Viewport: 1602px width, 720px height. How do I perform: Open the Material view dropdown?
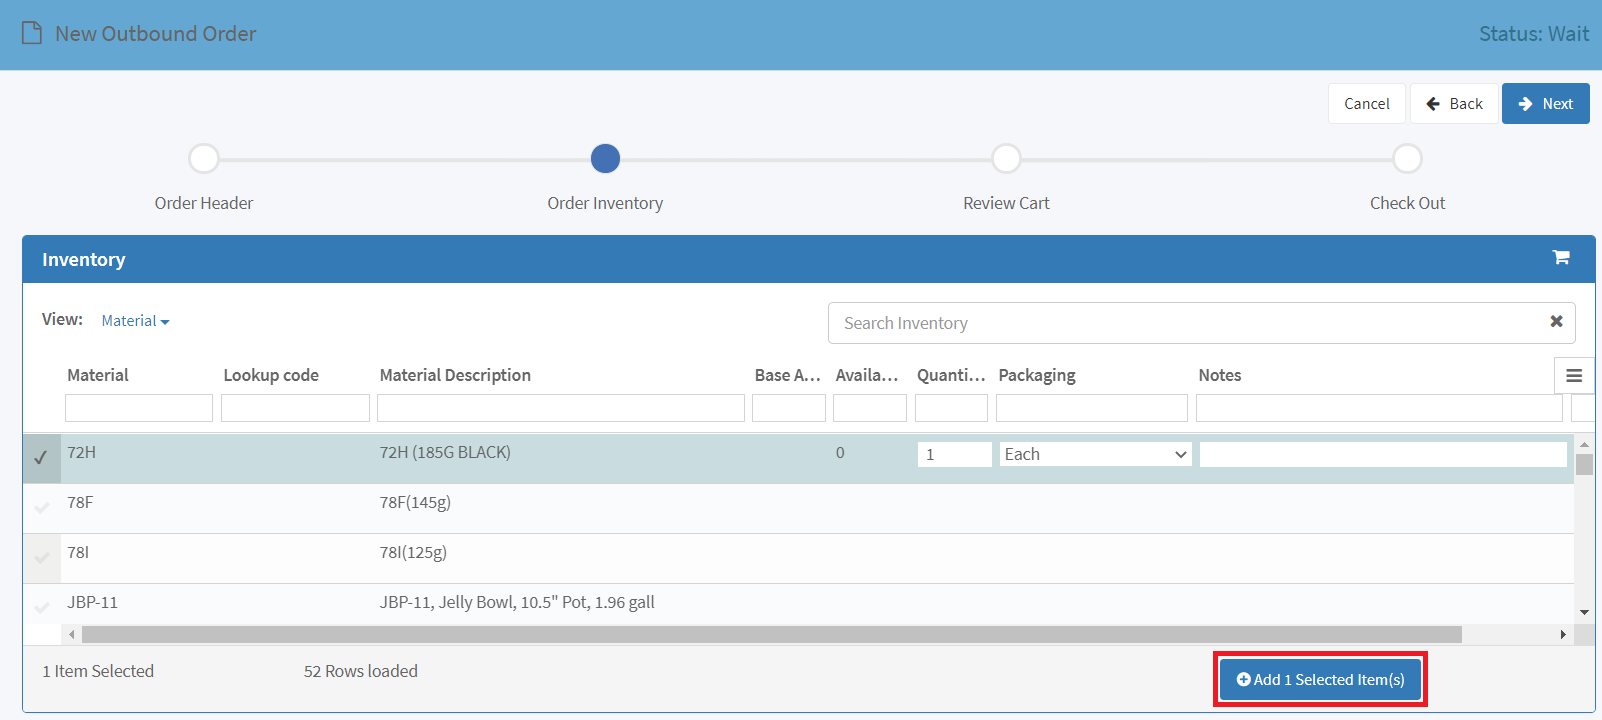pyautogui.click(x=135, y=321)
